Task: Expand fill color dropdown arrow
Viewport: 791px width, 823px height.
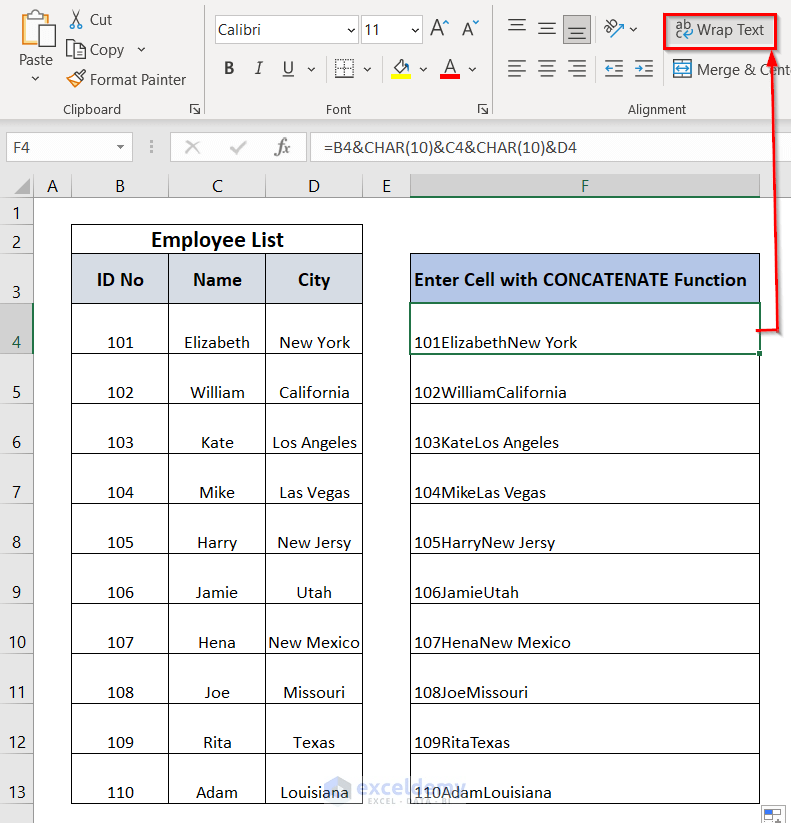Action: [423, 69]
